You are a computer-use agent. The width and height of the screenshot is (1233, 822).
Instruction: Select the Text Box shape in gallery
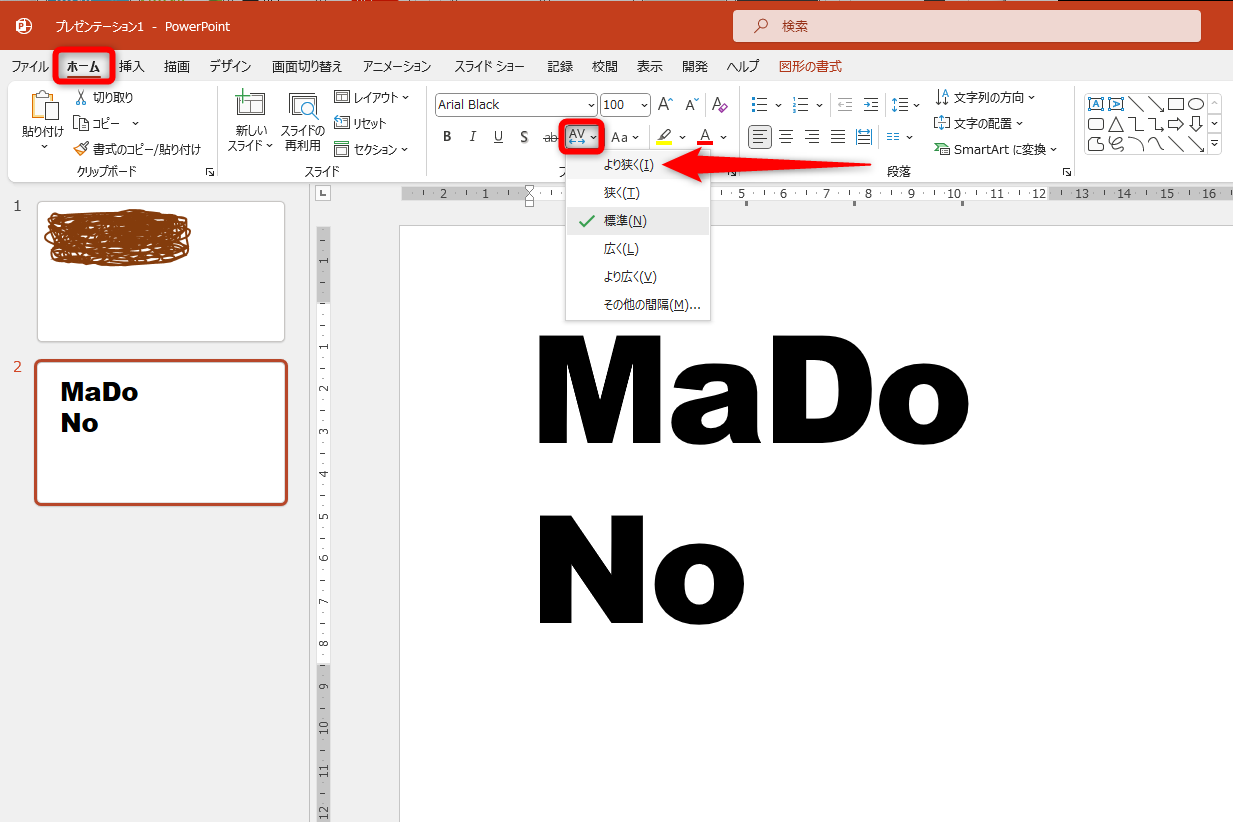tap(1095, 104)
